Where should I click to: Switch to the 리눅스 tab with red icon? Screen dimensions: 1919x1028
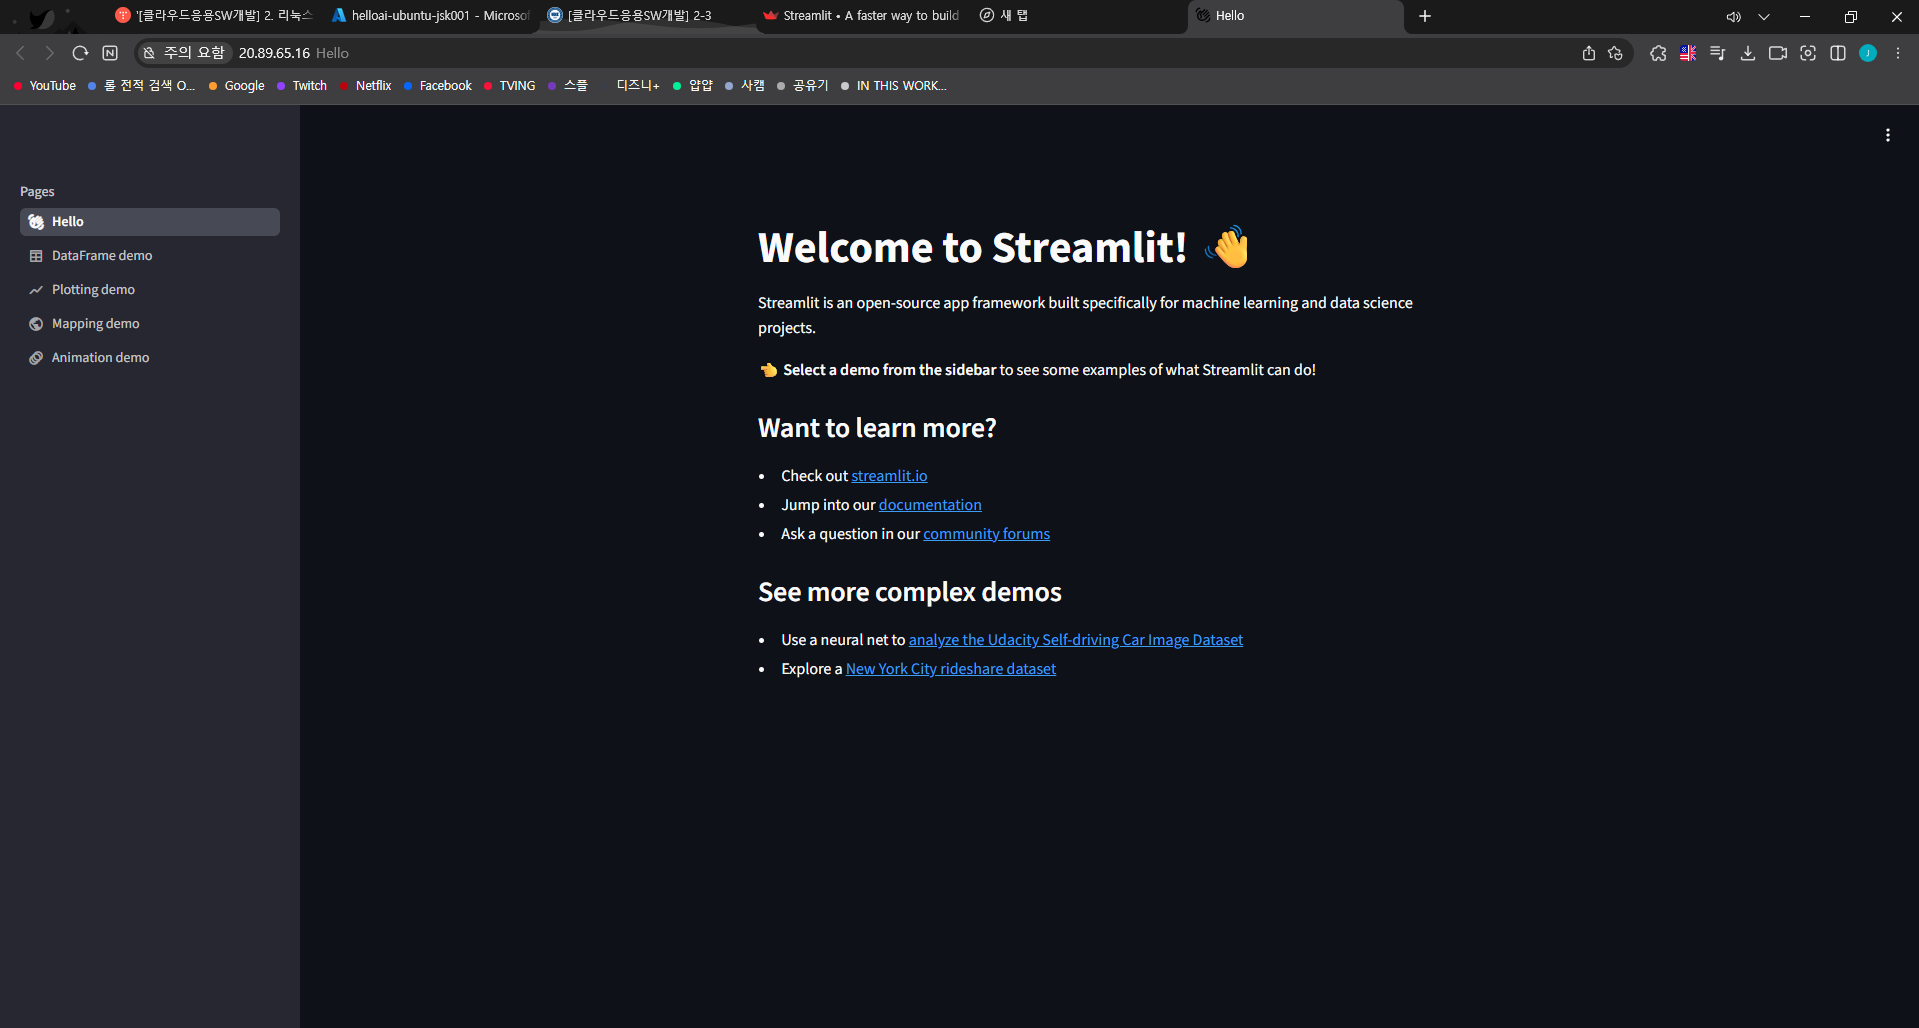(x=213, y=16)
